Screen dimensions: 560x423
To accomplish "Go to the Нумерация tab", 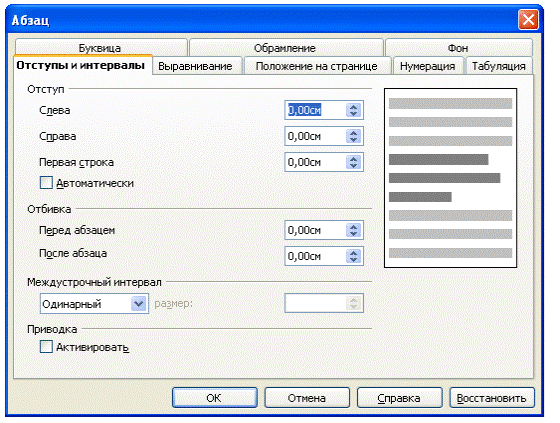I will (x=428, y=66).
